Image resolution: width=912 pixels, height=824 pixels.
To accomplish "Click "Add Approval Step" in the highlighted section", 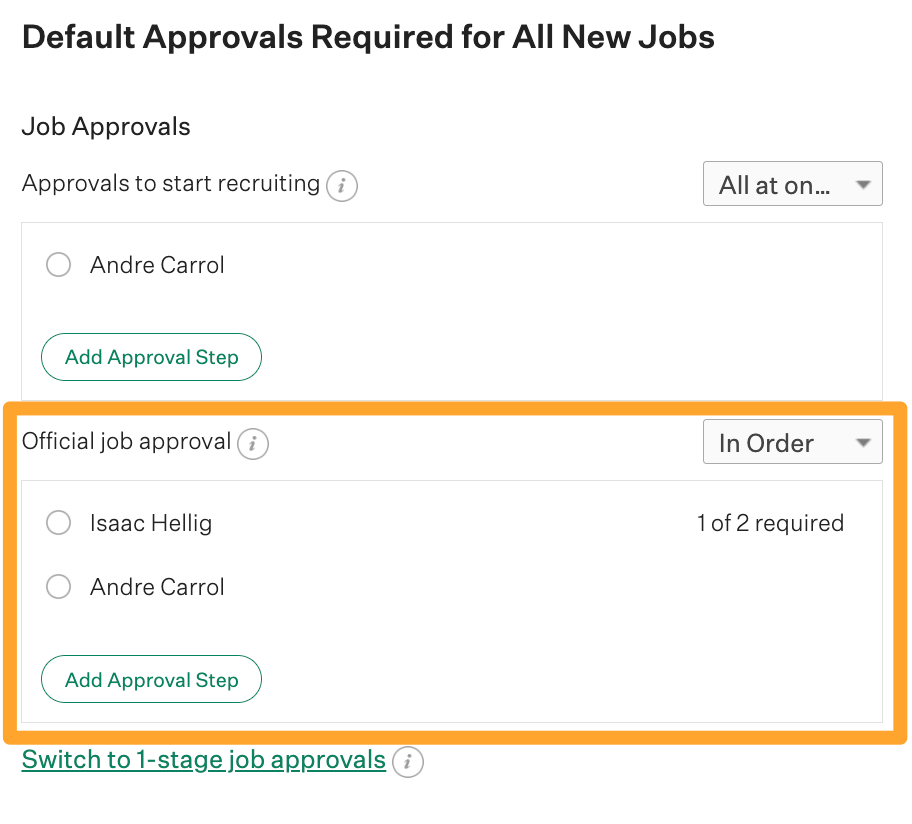I will pos(151,679).
